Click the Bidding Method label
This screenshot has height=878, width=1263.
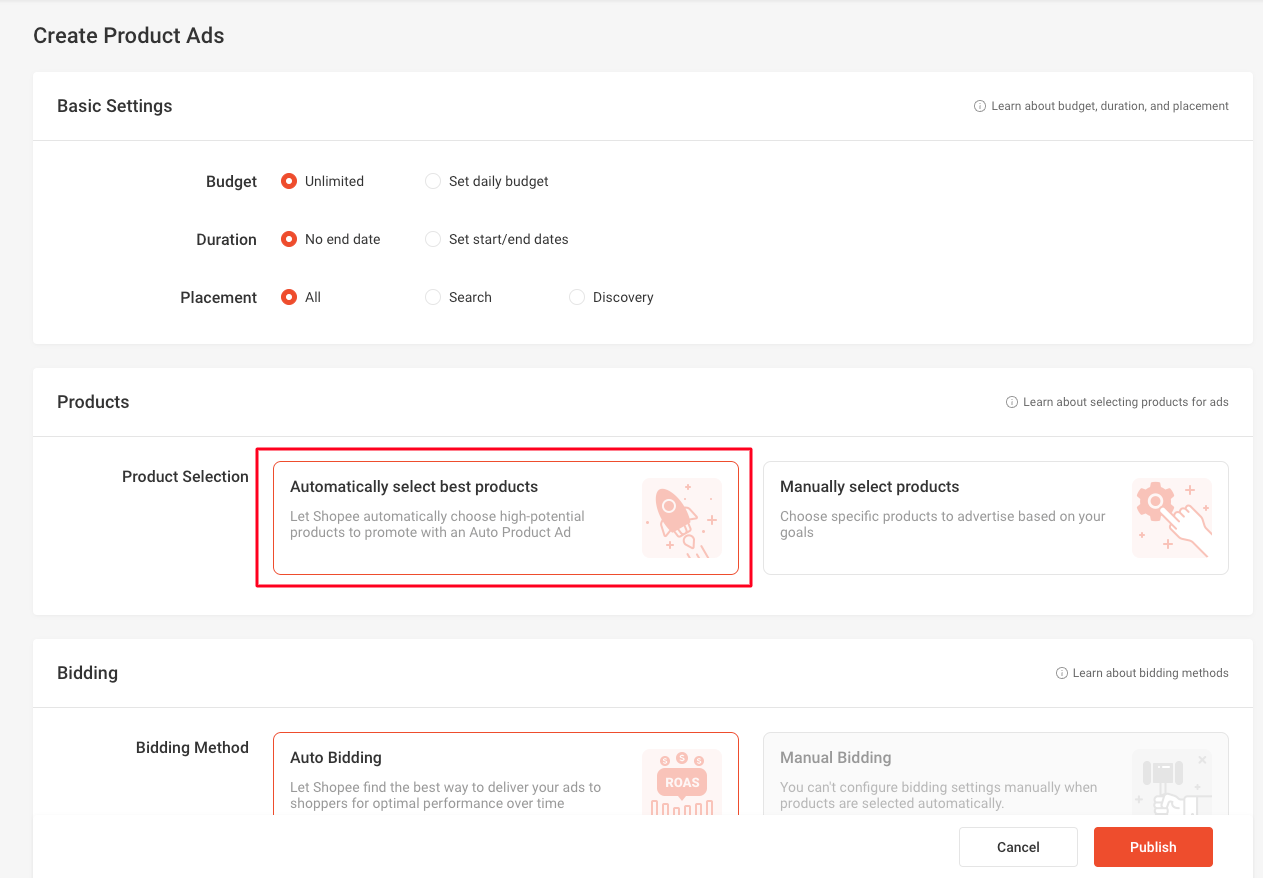pyautogui.click(x=192, y=748)
